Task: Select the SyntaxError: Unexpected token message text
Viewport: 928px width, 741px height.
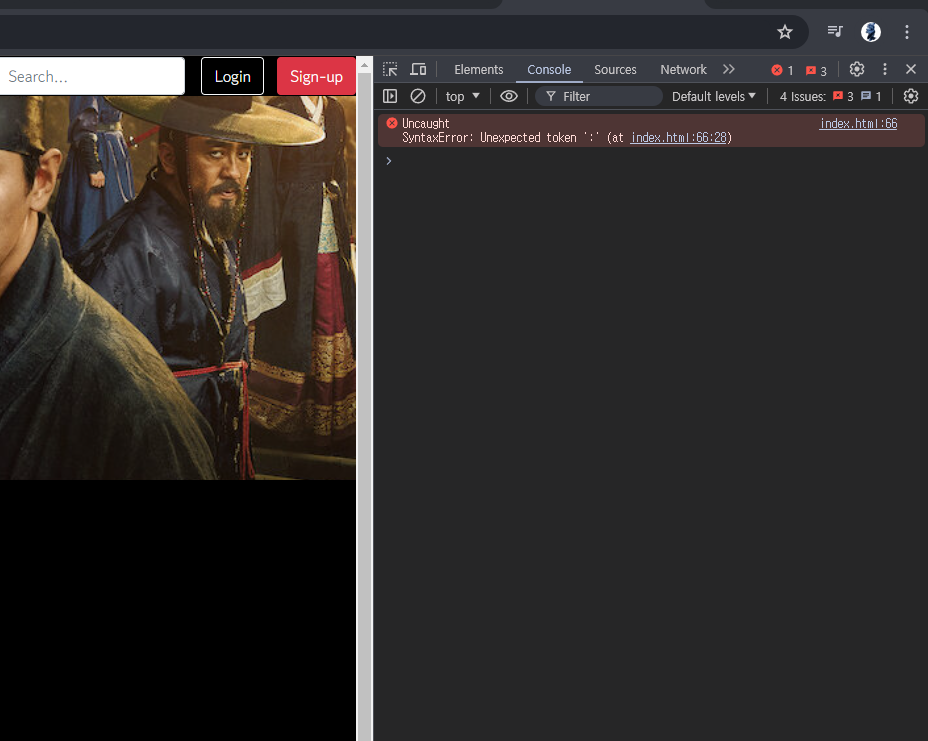Action: [x=501, y=137]
